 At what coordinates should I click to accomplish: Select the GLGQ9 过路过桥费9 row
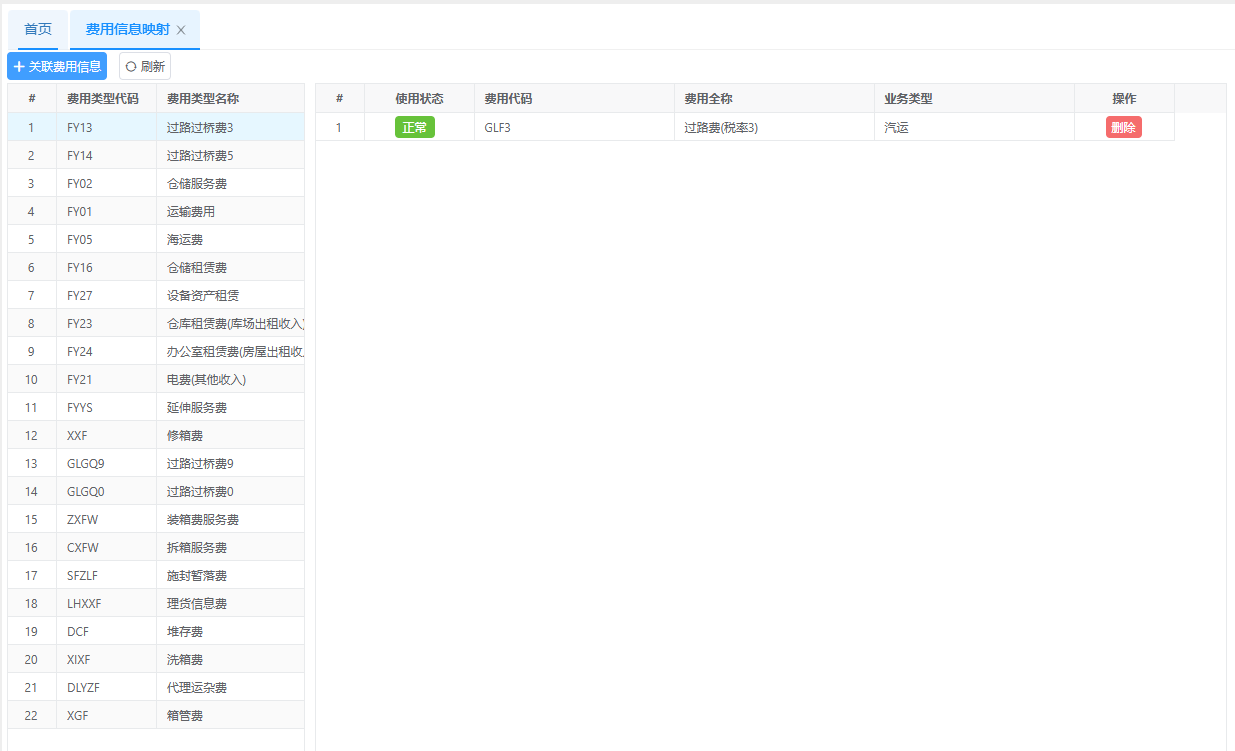pos(199,464)
